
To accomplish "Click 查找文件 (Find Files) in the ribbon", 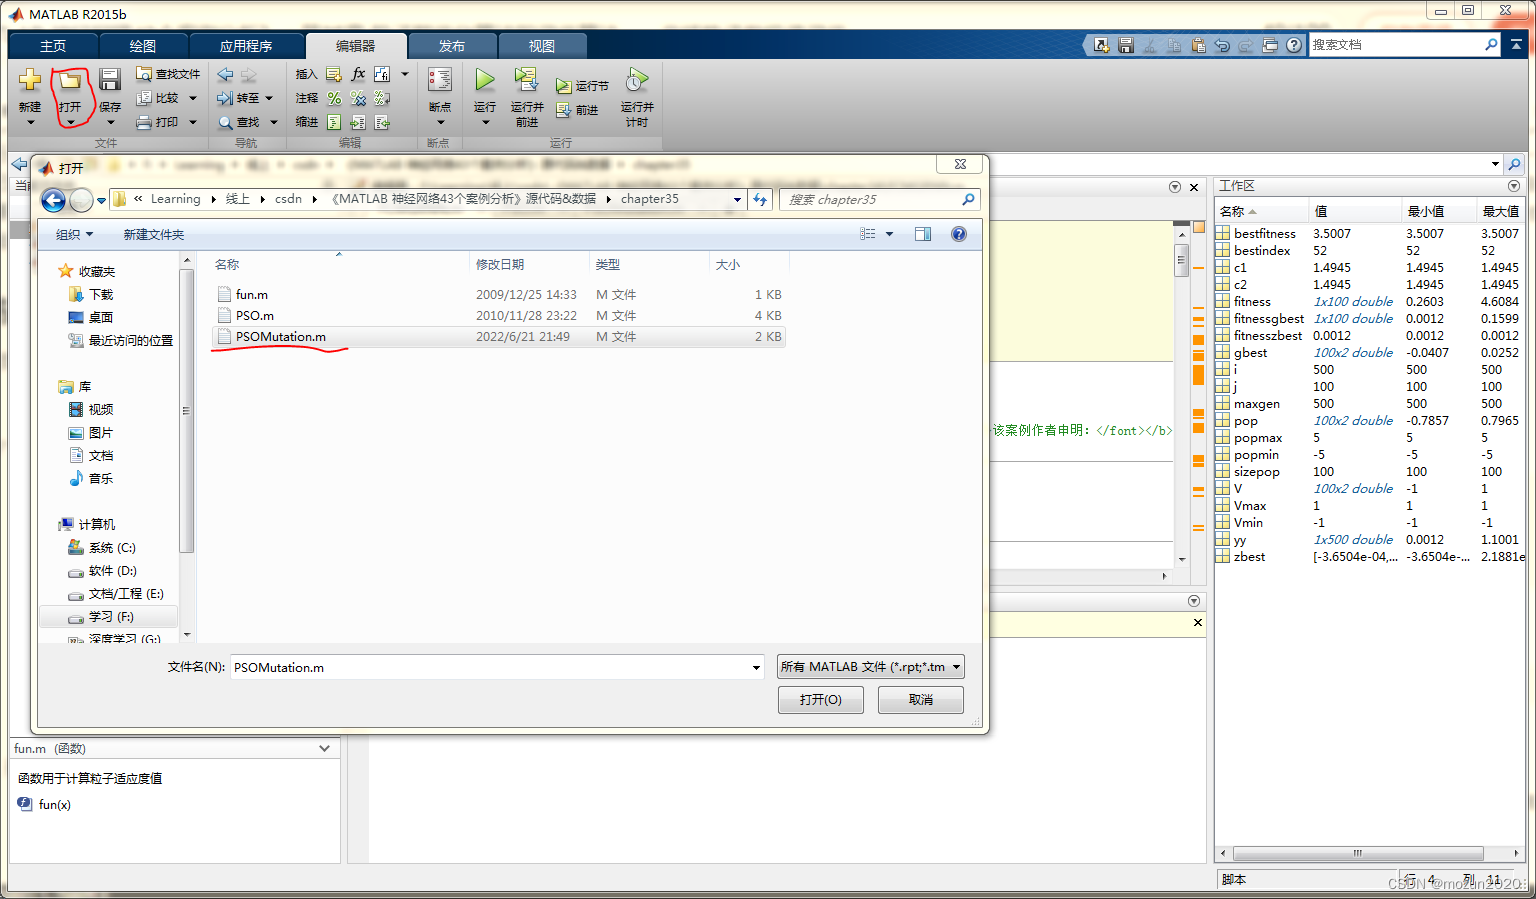I will pos(168,74).
